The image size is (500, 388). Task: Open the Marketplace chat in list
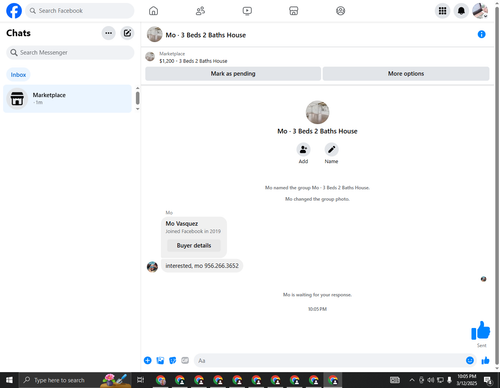click(67, 99)
